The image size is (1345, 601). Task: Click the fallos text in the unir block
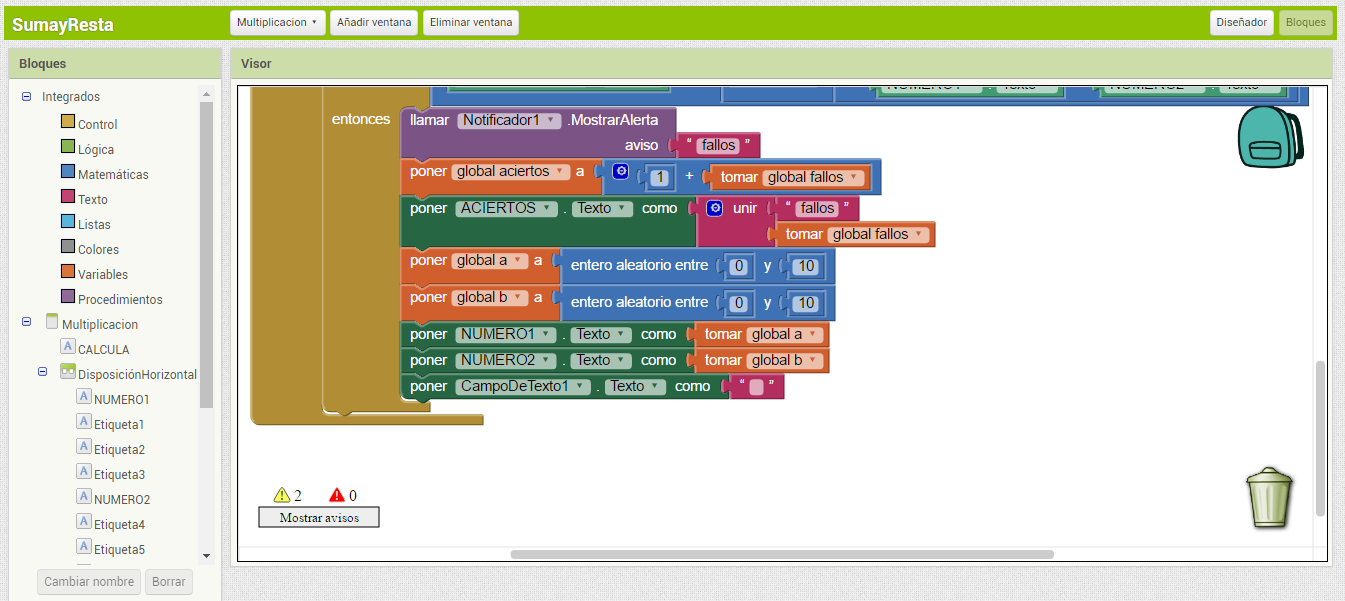tap(817, 208)
